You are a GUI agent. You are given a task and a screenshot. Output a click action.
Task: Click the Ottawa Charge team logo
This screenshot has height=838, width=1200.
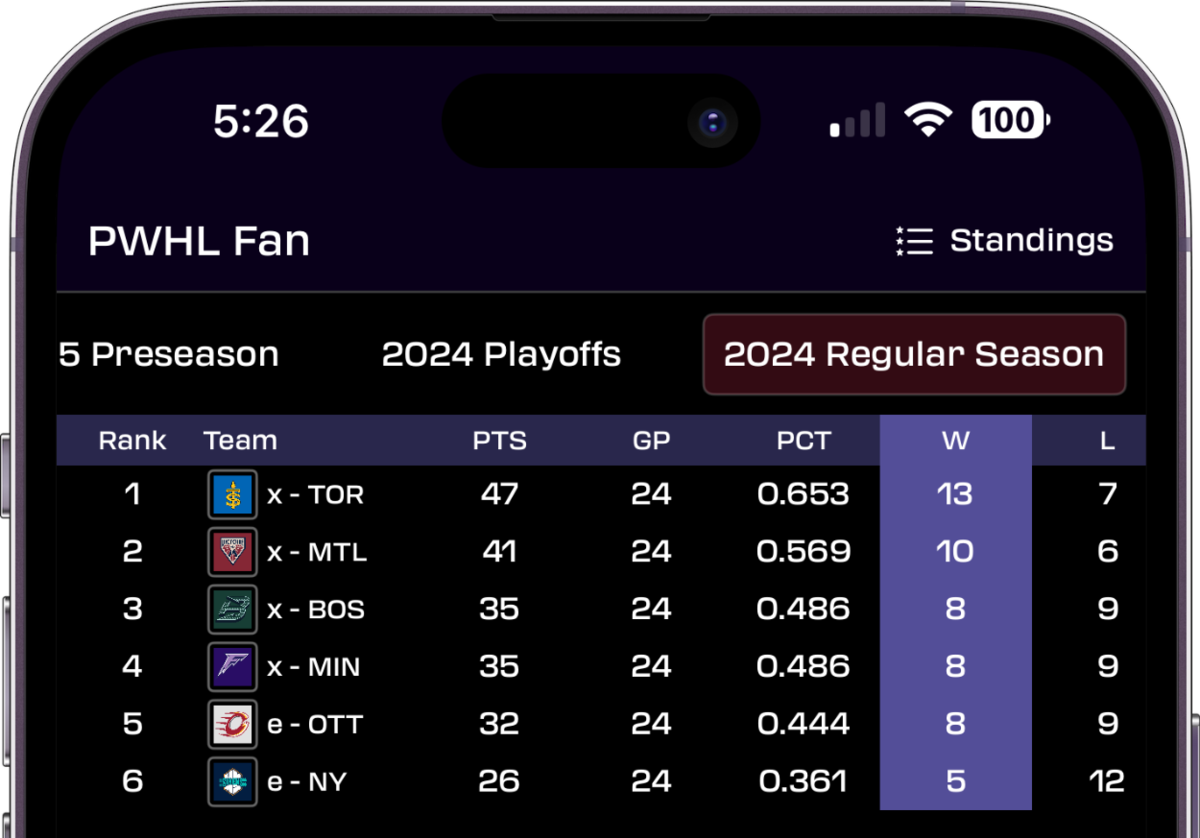pos(232,724)
